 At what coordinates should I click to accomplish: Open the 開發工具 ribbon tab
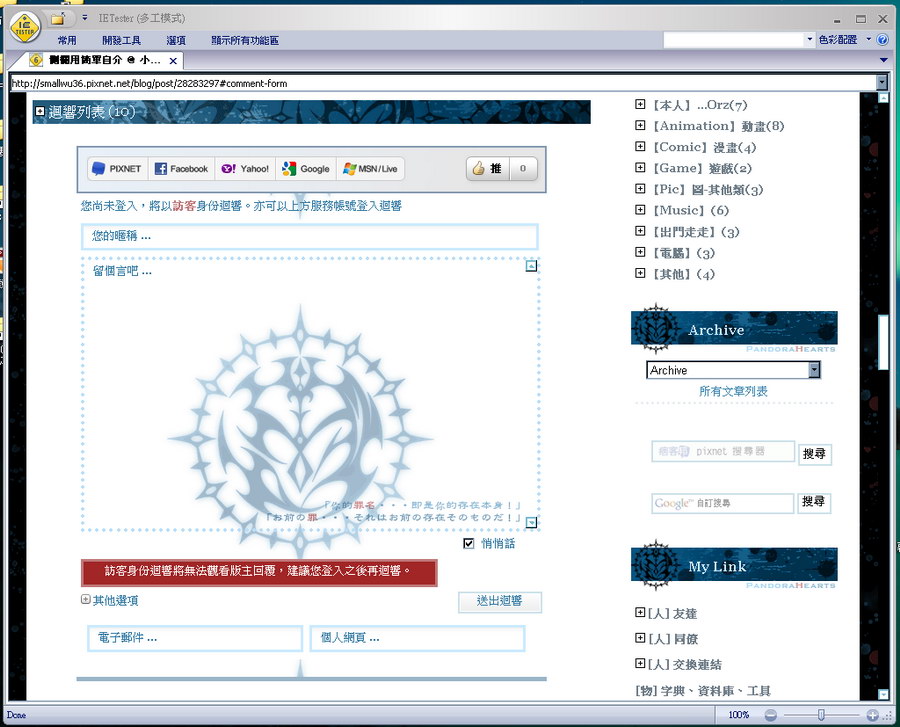coord(121,40)
